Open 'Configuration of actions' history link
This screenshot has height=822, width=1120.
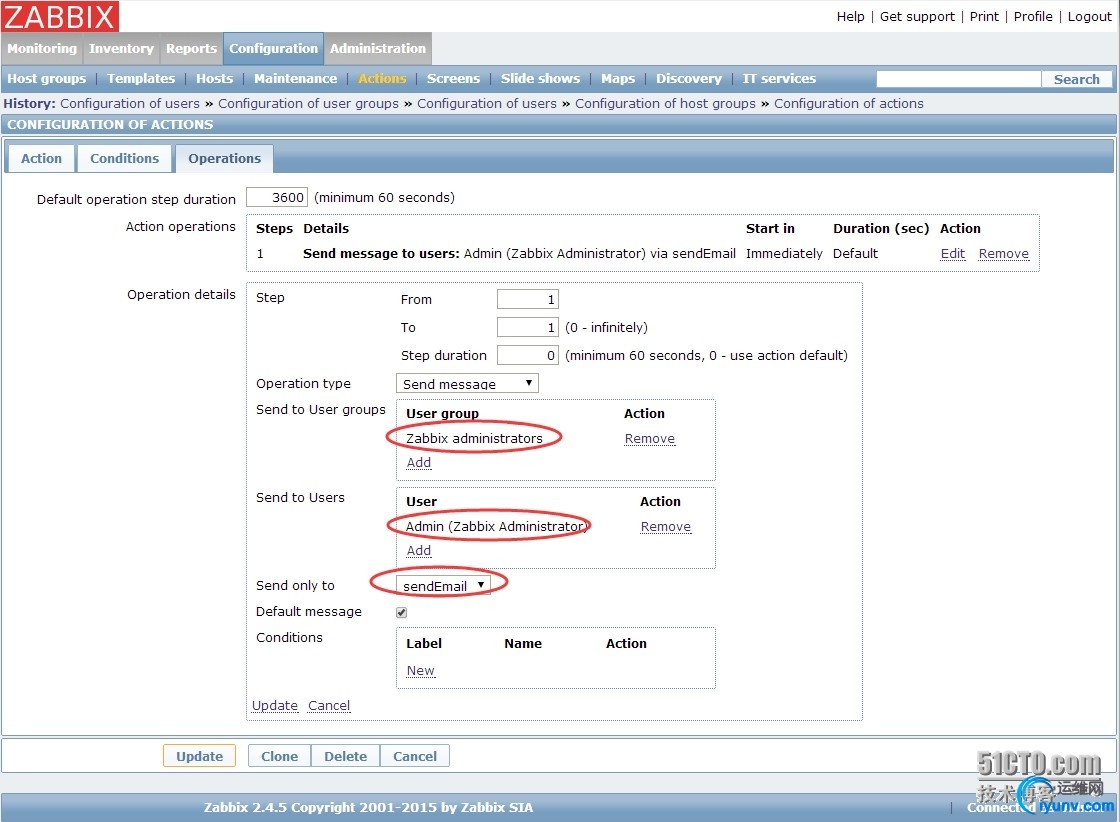(849, 104)
